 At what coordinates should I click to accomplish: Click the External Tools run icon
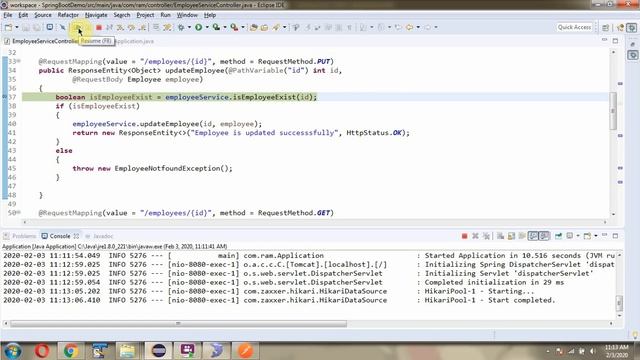tap(234, 27)
